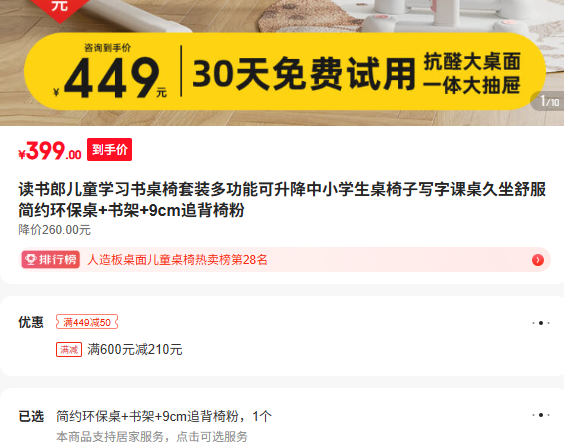Tap the ¥399.00 price
Viewport: 564px width, 447px height.
(x=50, y=150)
